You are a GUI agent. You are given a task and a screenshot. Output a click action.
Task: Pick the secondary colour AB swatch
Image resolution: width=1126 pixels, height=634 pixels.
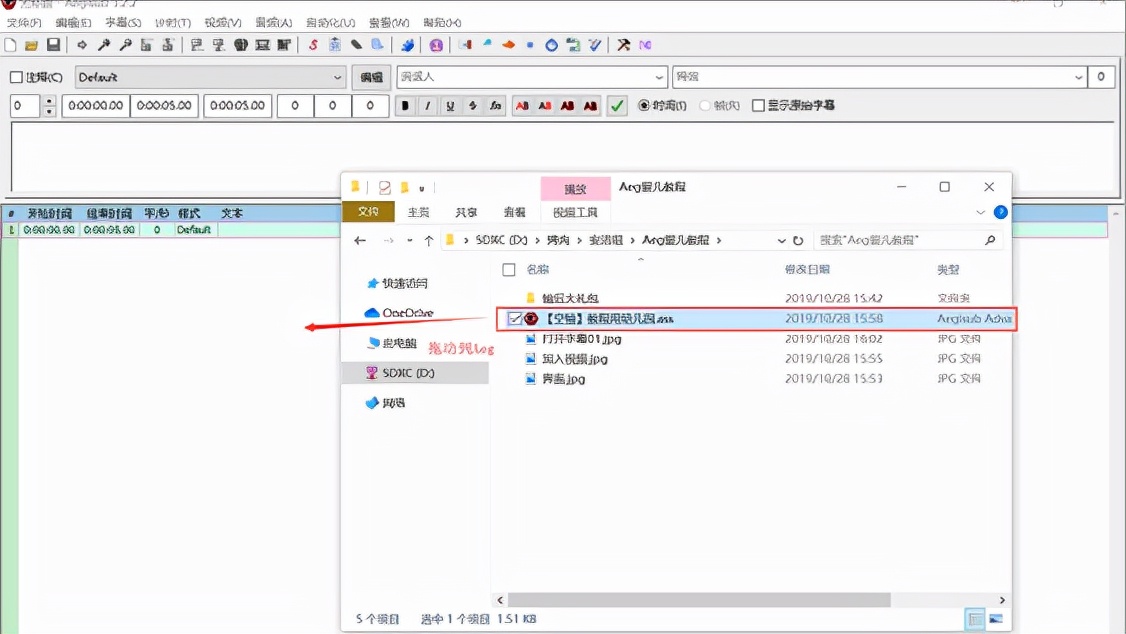tap(545, 106)
